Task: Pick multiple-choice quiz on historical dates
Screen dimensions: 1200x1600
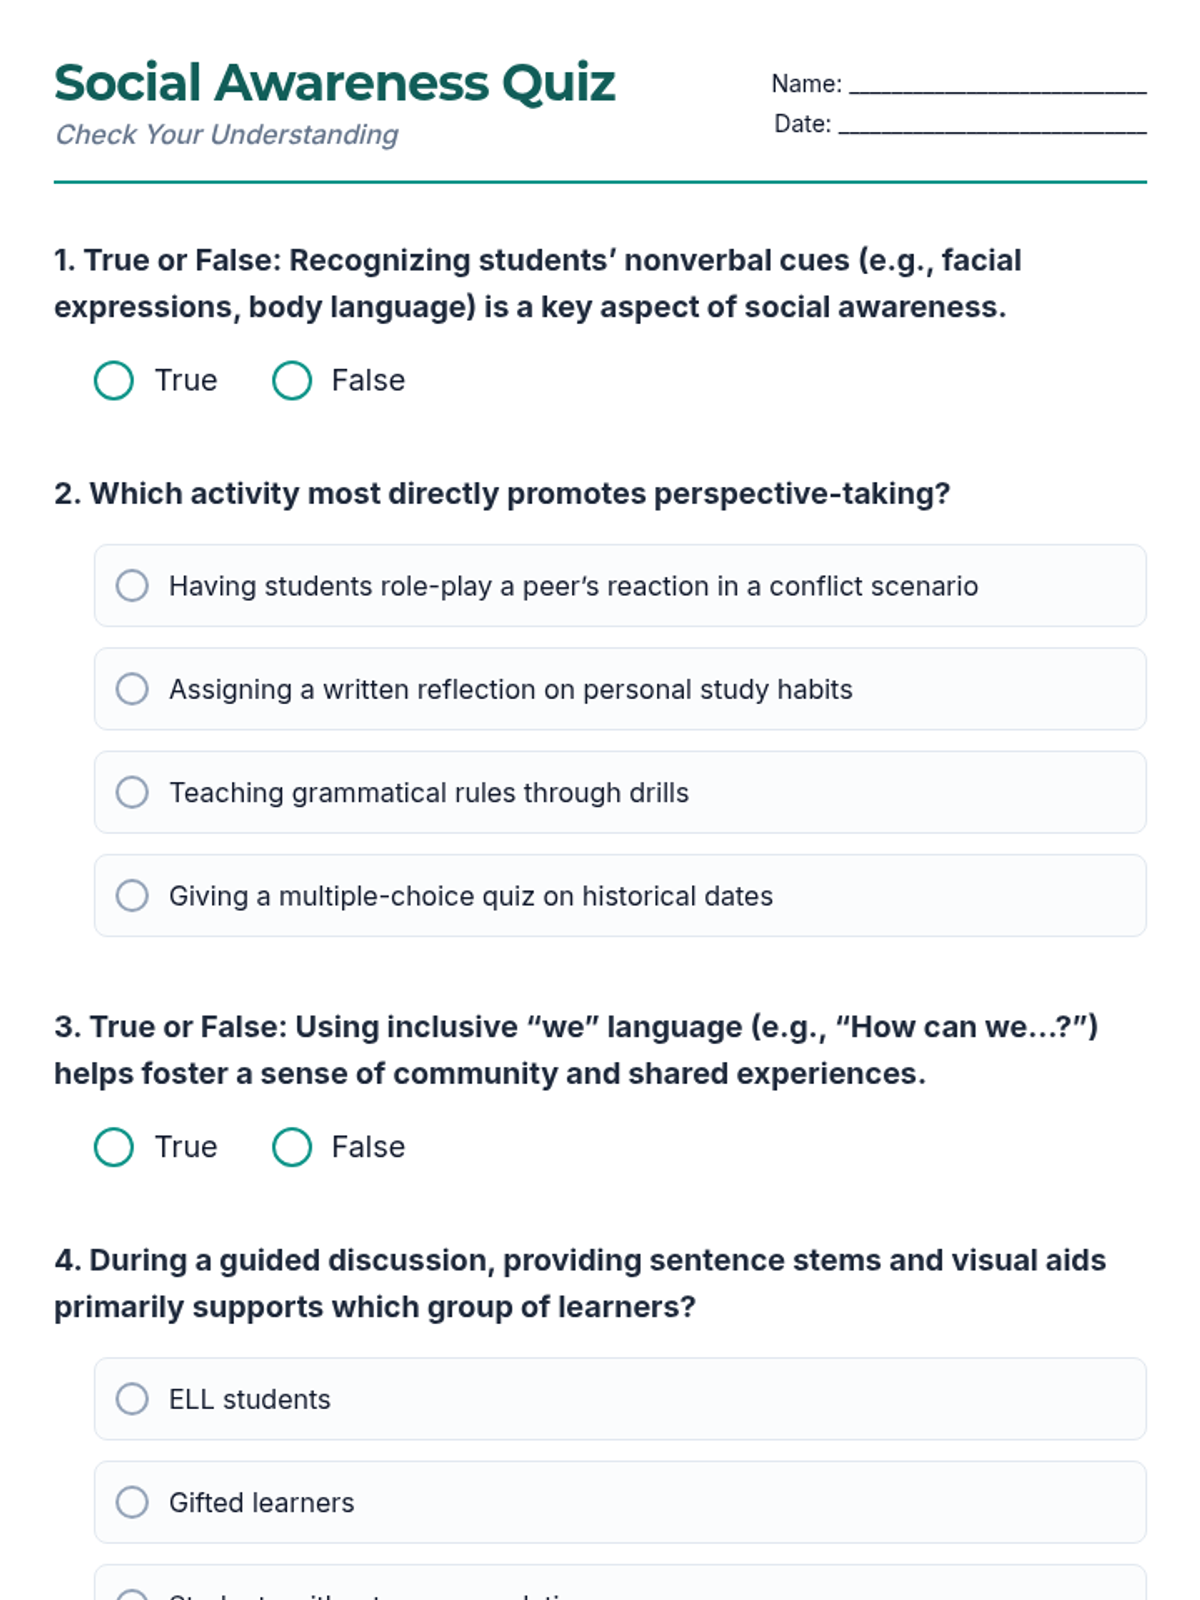Action: pyautogui.click(x=132, y=895)
